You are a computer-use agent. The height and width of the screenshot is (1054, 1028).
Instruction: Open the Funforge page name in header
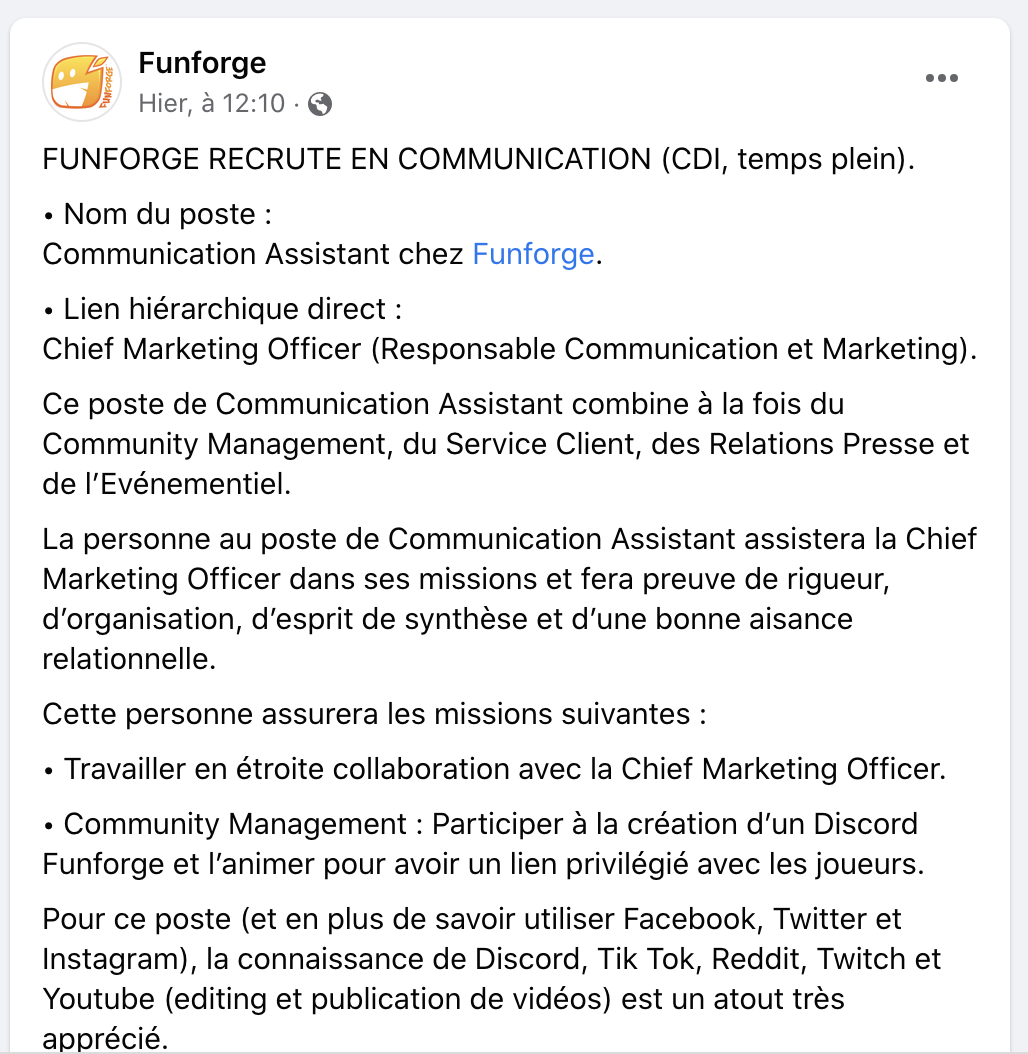tap(202, 63)
